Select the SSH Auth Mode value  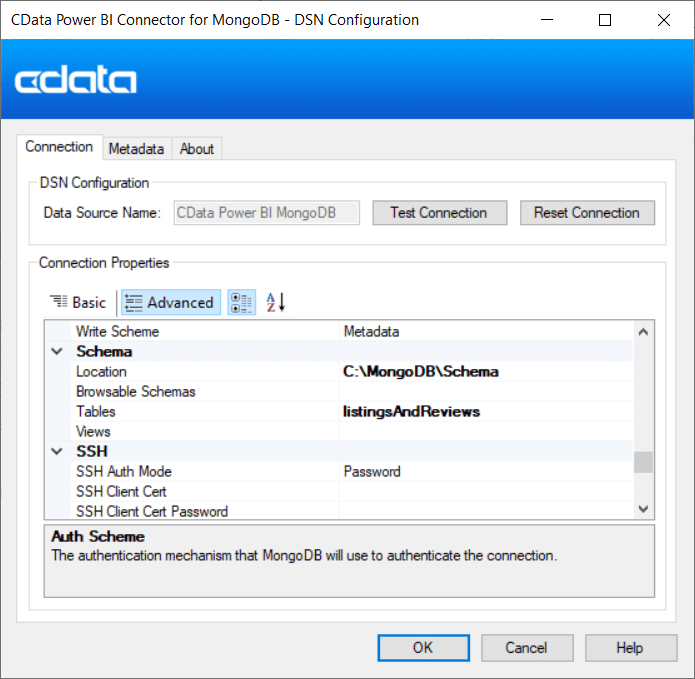486,472
